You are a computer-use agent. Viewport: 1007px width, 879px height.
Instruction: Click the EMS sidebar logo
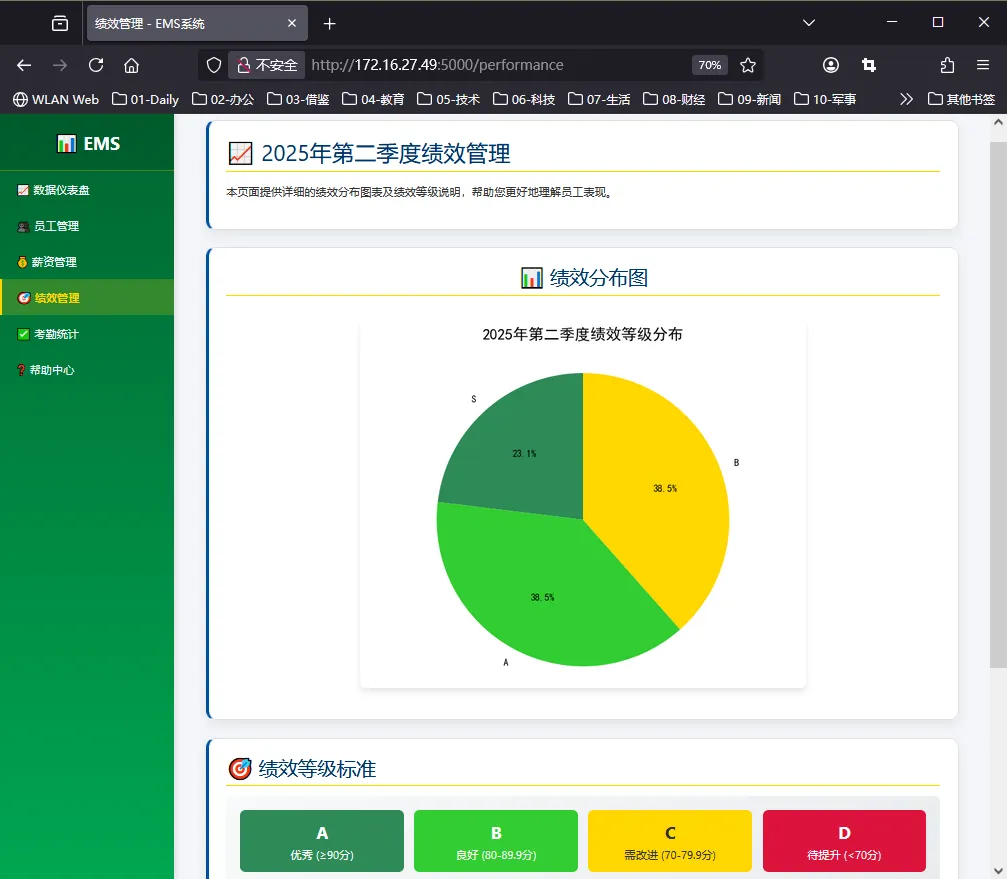point(88,143)
